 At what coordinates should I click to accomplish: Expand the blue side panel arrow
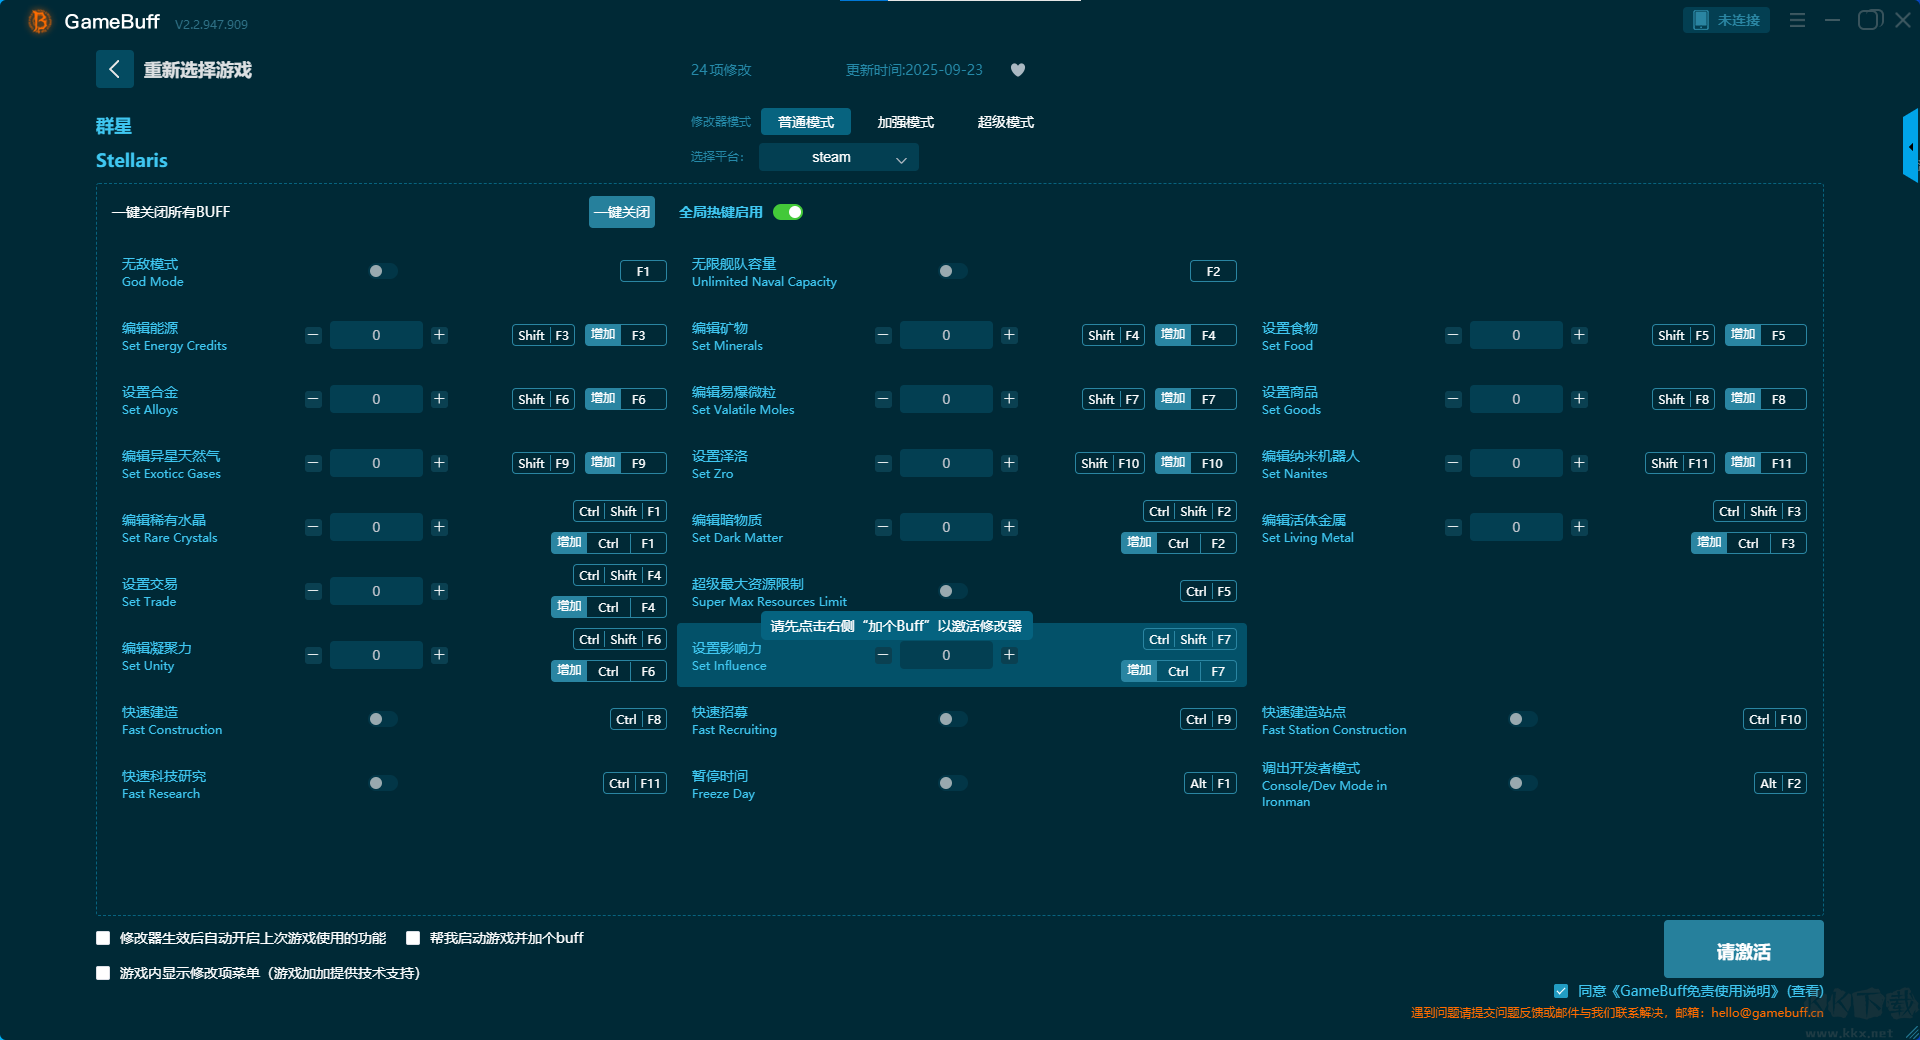(x=1910, y=146)
